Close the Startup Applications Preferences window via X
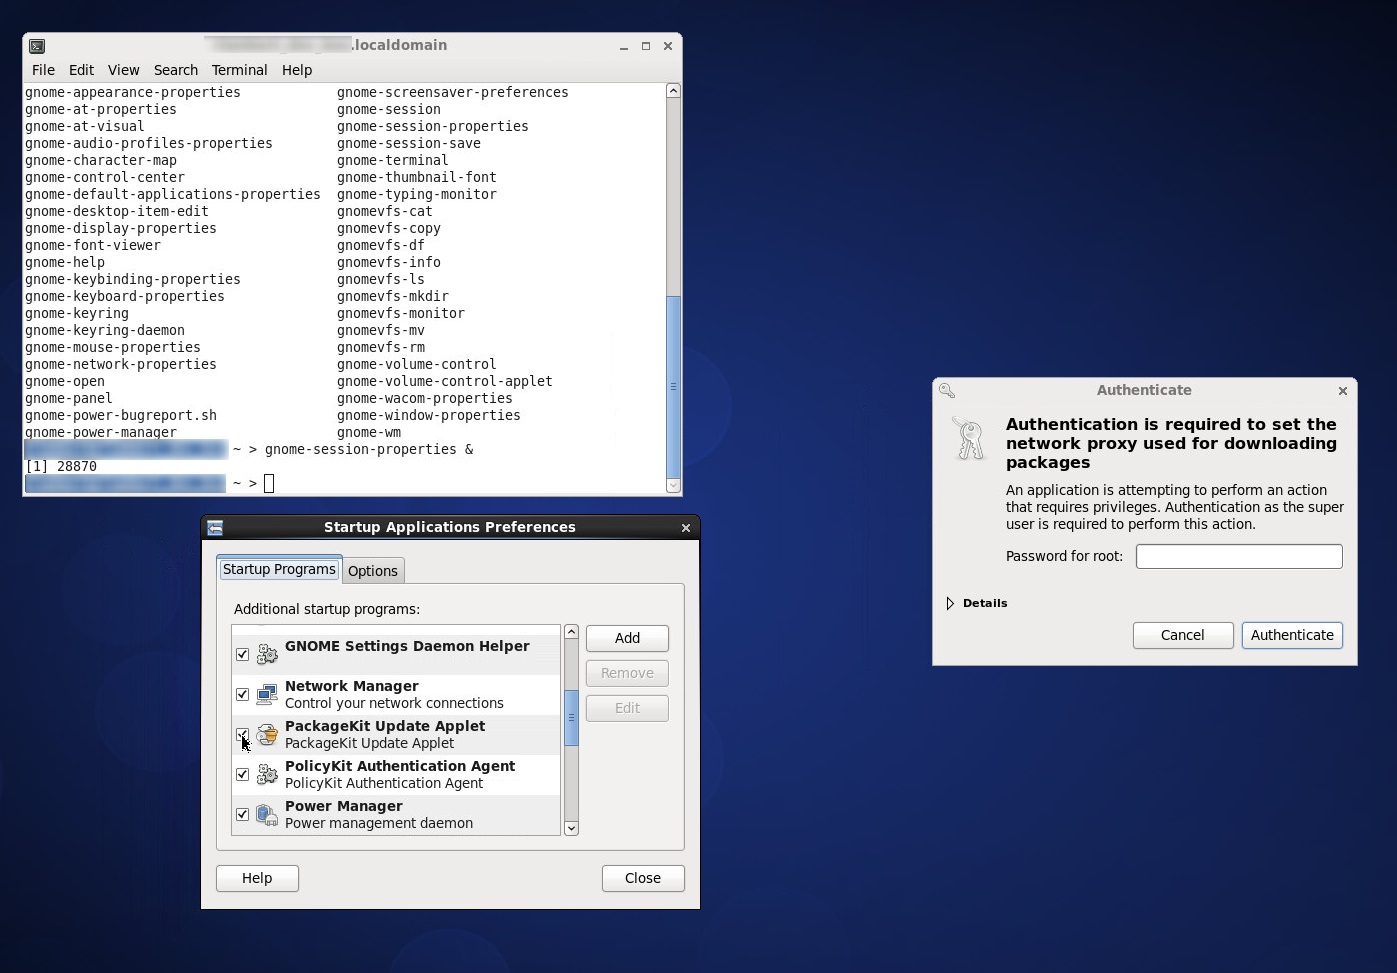 coord(686,528)
